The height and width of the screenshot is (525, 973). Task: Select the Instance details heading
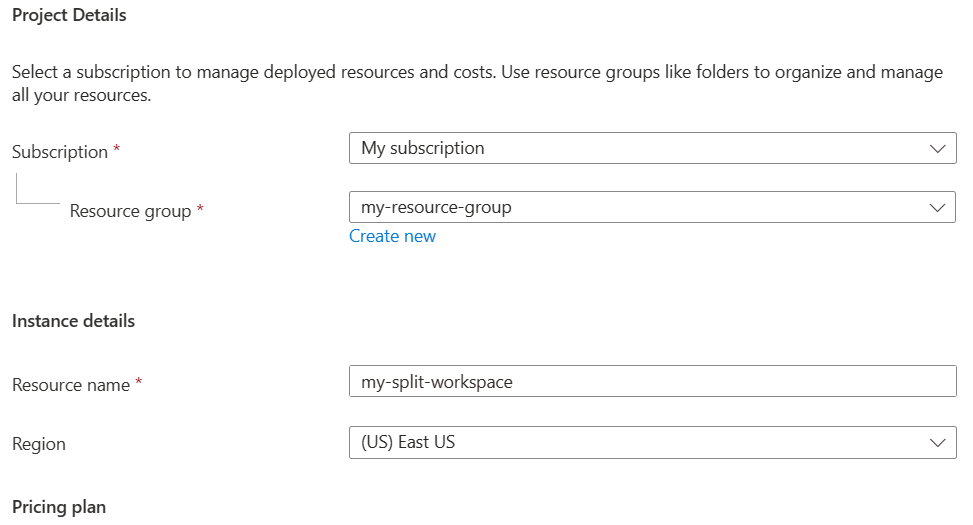coord(73,321)
